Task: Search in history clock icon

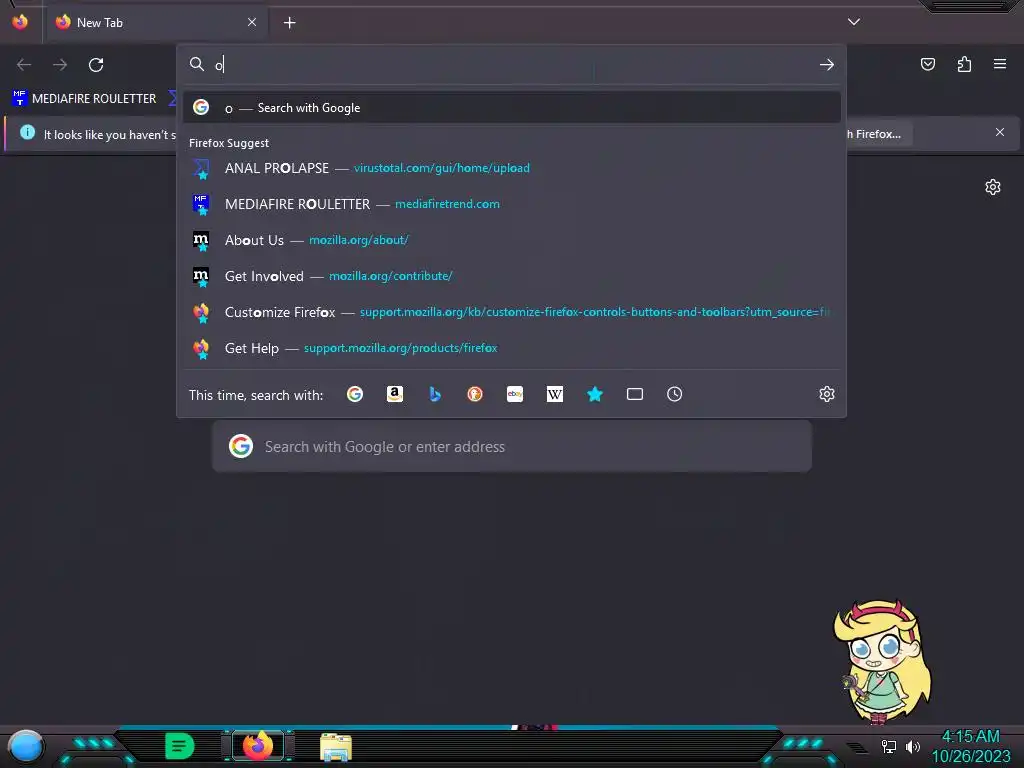Action: [675, 394]
